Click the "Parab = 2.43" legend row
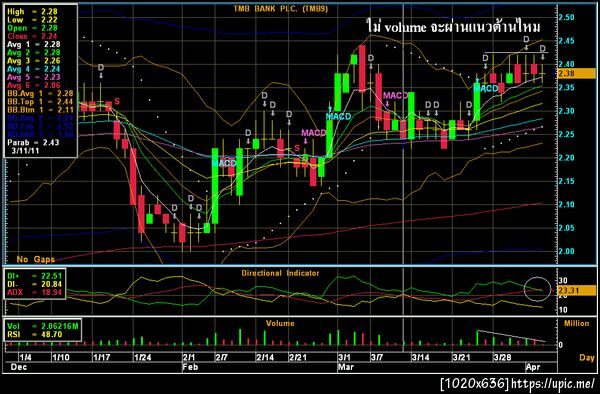 [x=33, y=142]
